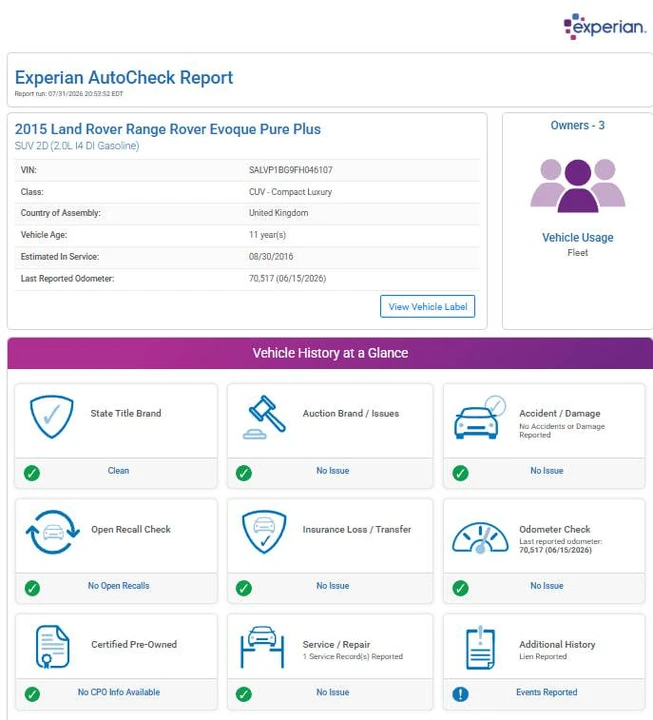The width and height of the screenshot is (653, 720).
Task: Click the SUV 2D engine description subtitle
Action: click(x=77, y=146)
